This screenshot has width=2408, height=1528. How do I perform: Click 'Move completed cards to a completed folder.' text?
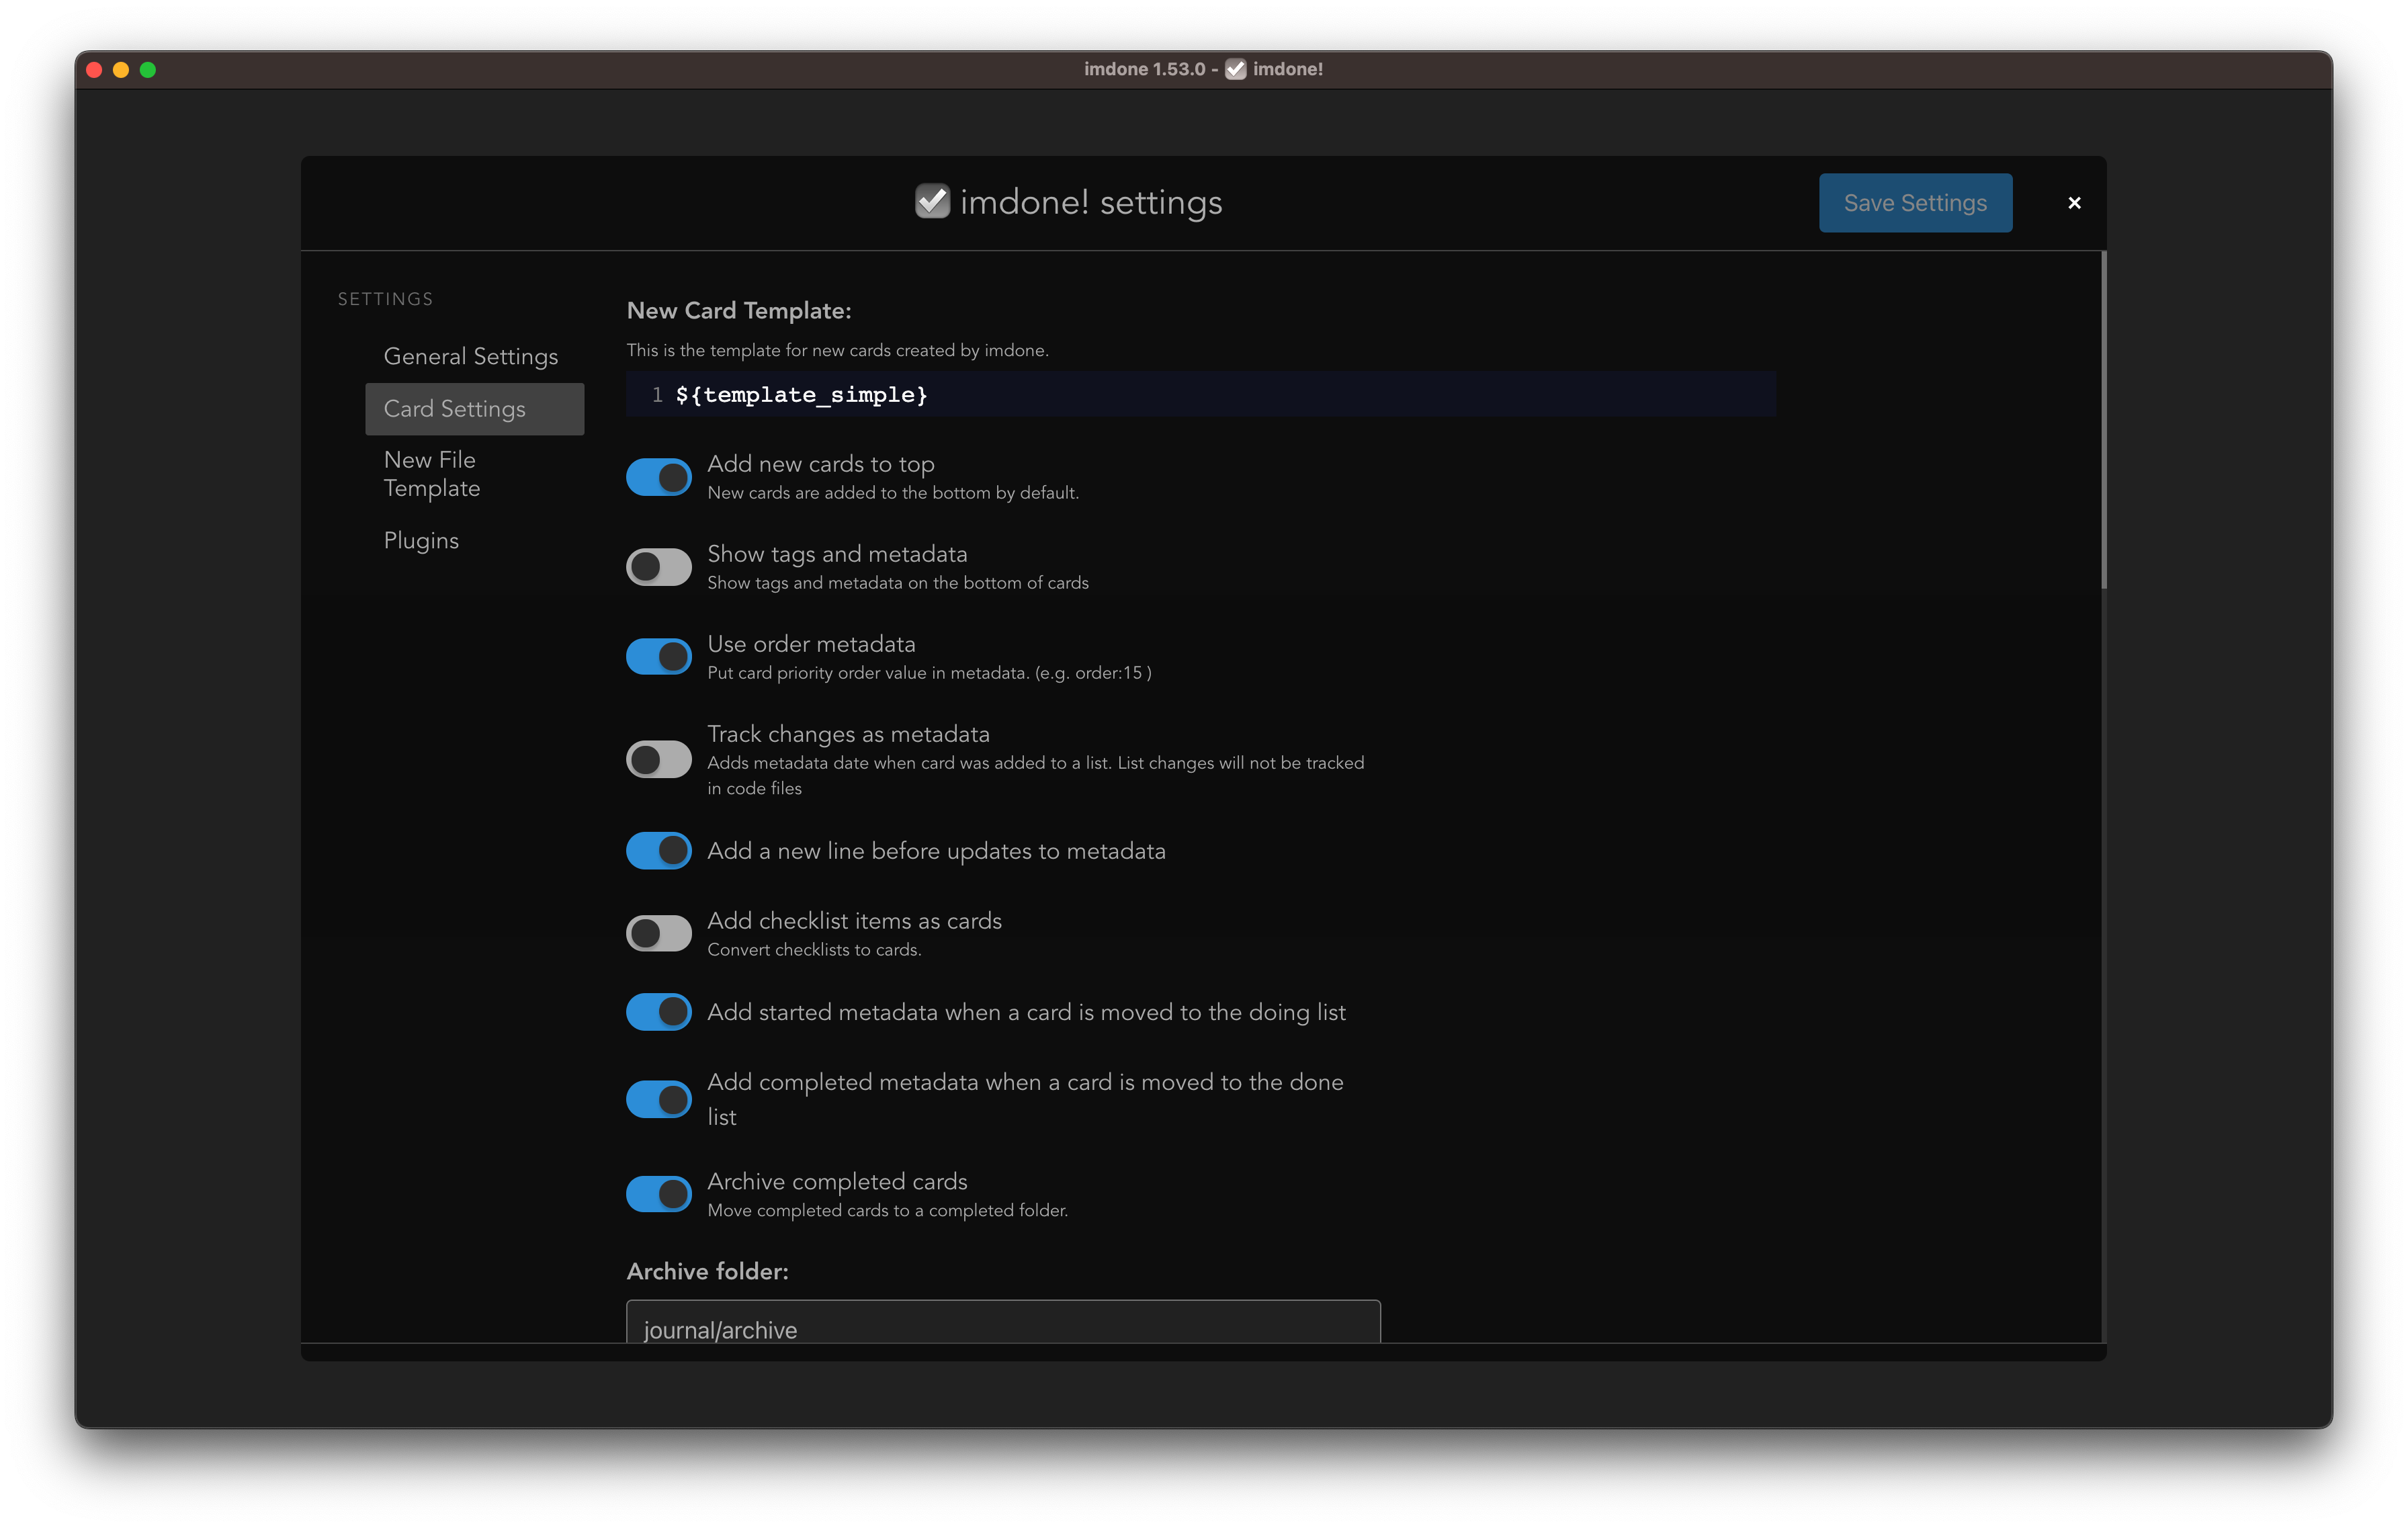coord(887,1211)
